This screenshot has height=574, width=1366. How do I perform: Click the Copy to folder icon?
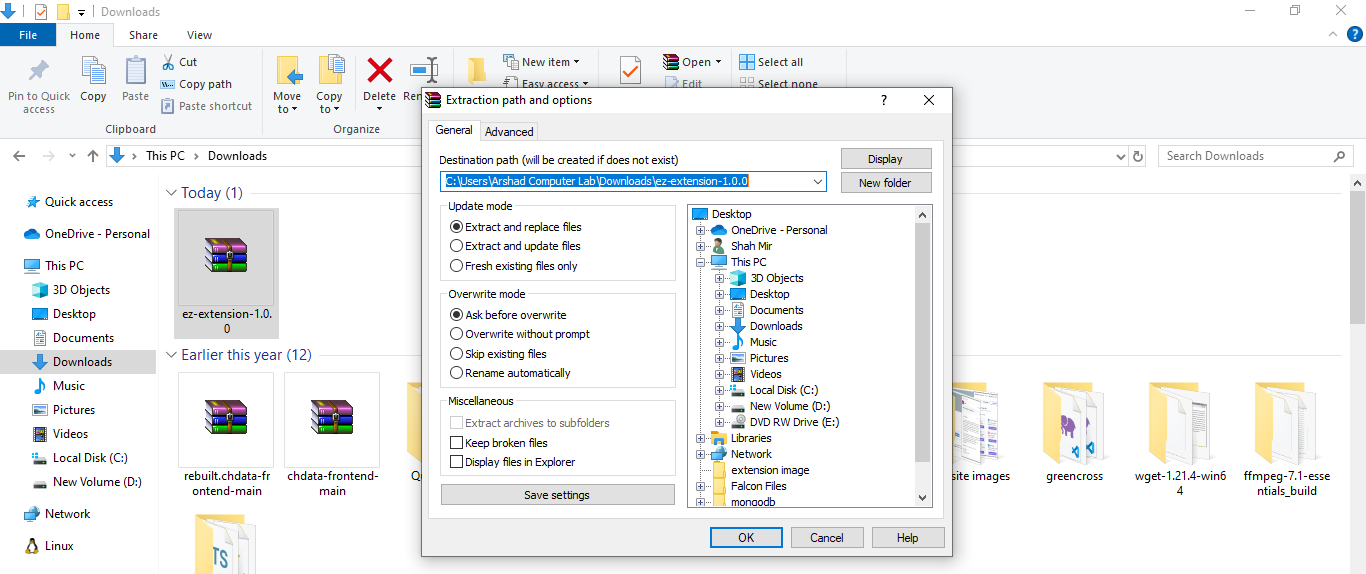[x=330, y=71]
